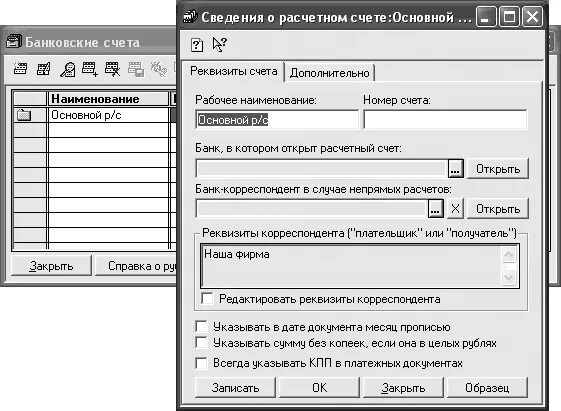561x411 pixels.
Task: Switch to the Реквизиты счета tab
Action: click(x=233, y=72)
